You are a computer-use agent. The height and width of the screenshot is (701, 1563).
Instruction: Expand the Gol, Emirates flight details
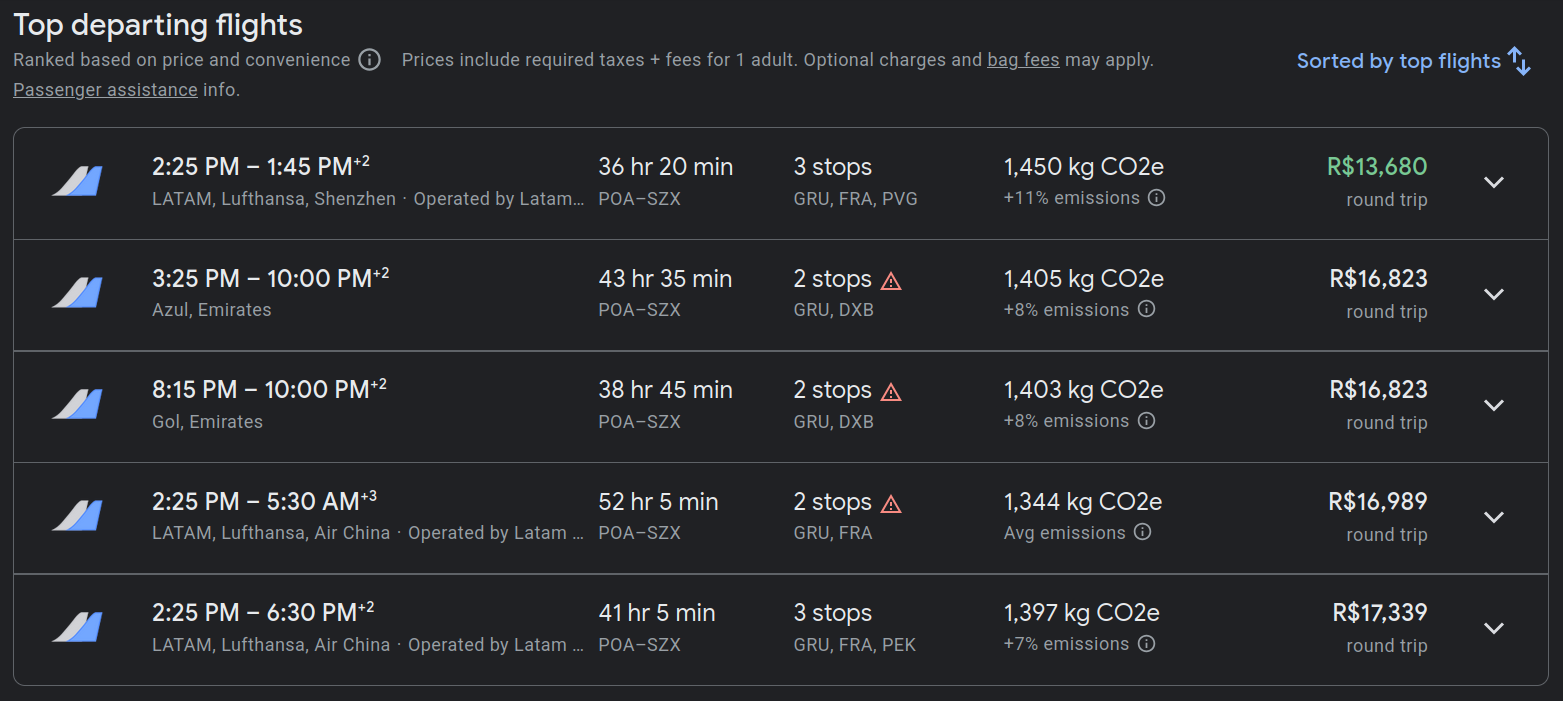(1493, 405)
